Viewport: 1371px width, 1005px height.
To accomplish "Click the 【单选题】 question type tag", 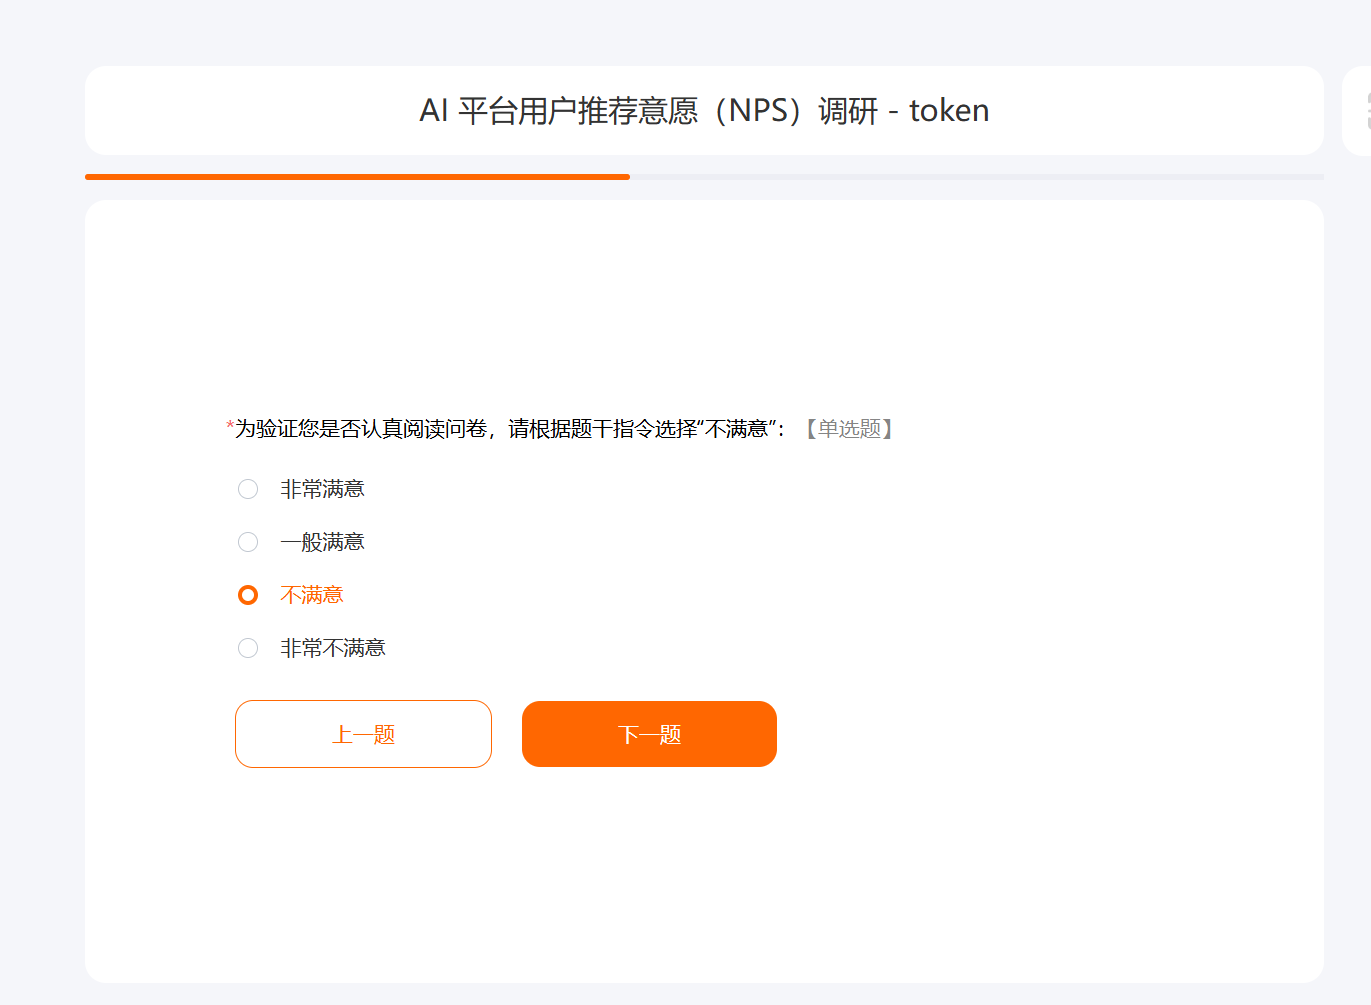I will (849, 429).
